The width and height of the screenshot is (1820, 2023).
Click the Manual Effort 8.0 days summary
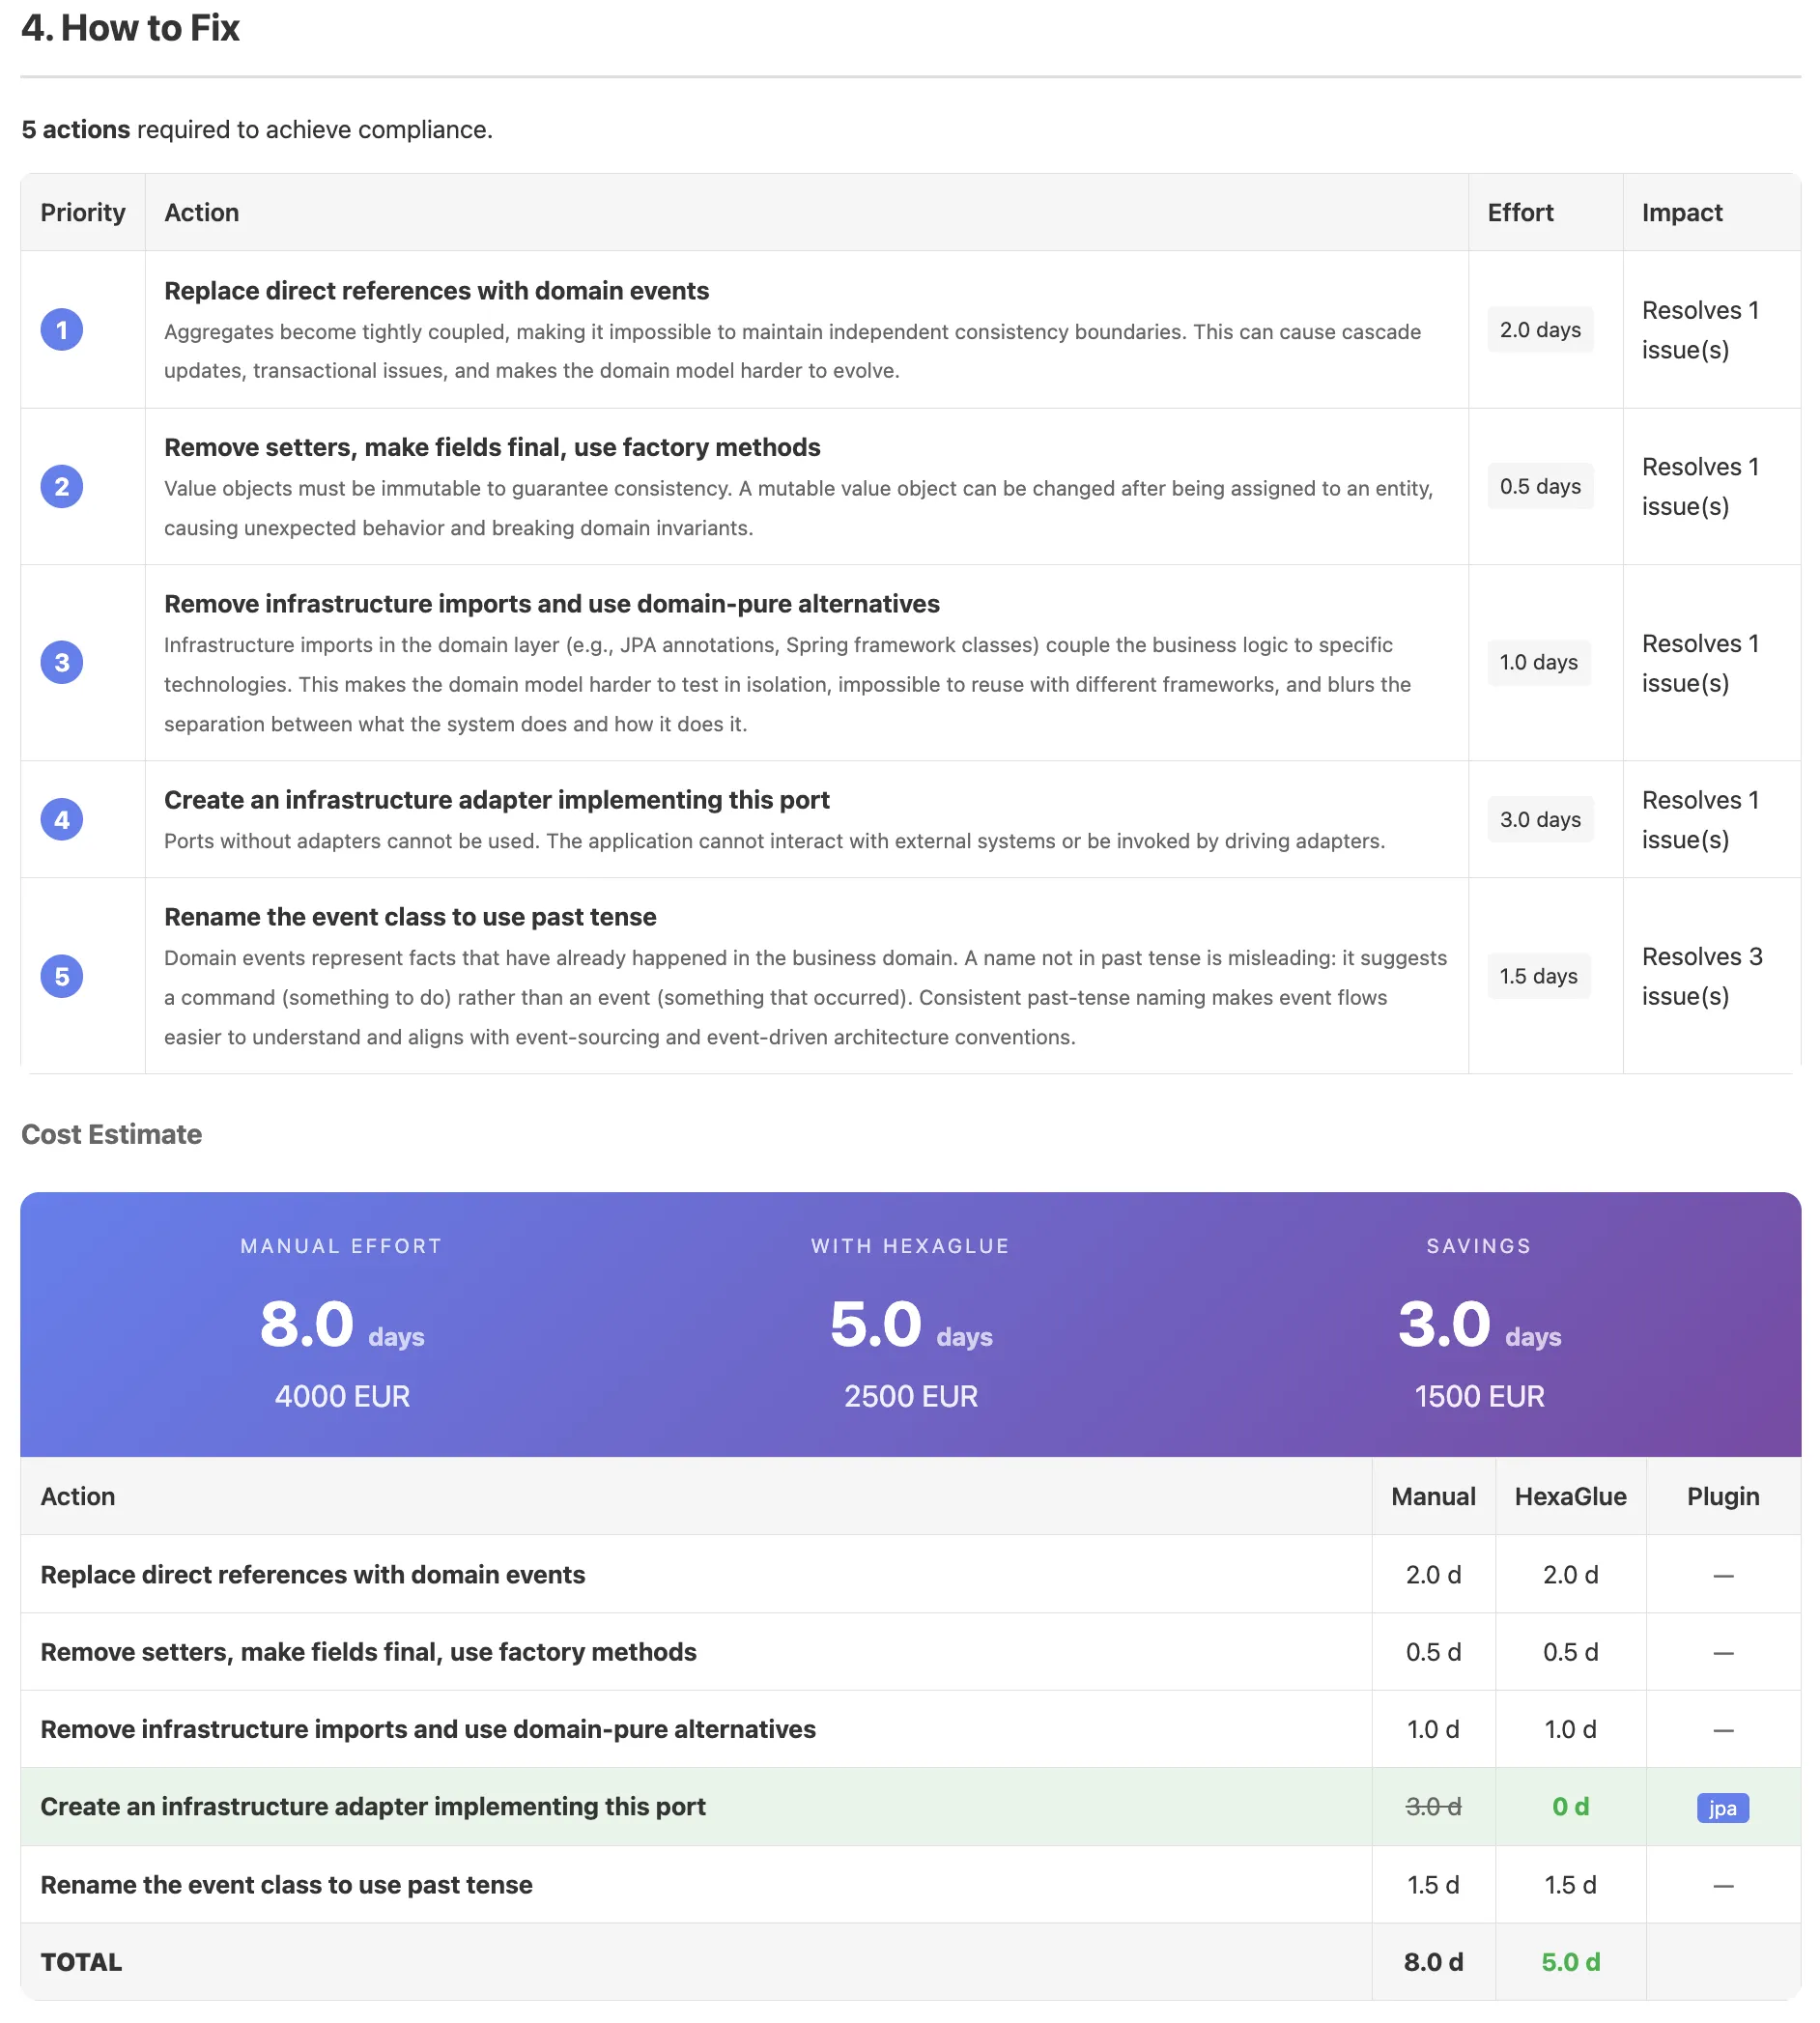[x=341, y=1325]
